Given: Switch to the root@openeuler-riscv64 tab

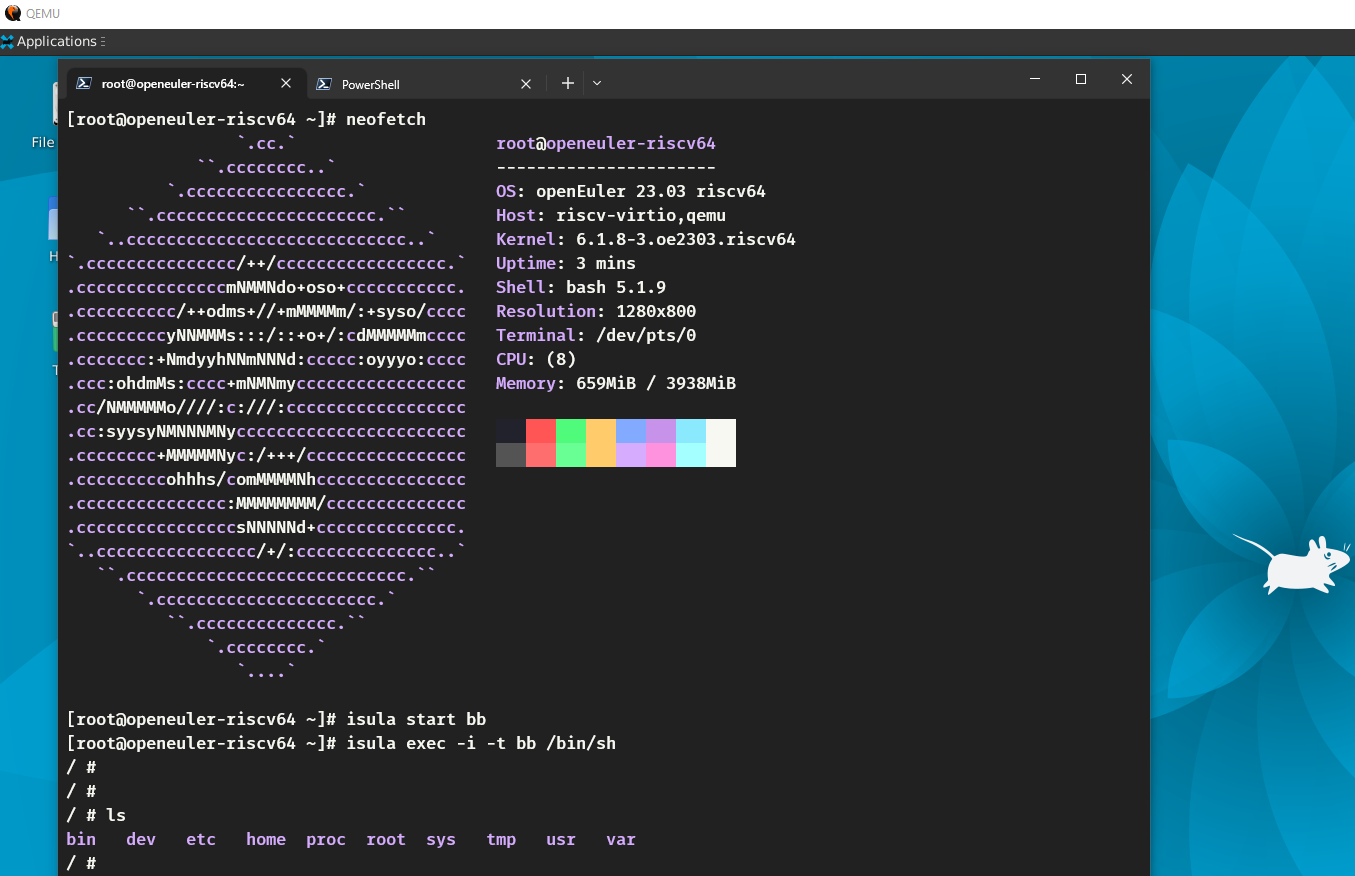Looking at the screenshot, I should coord(172,84).
